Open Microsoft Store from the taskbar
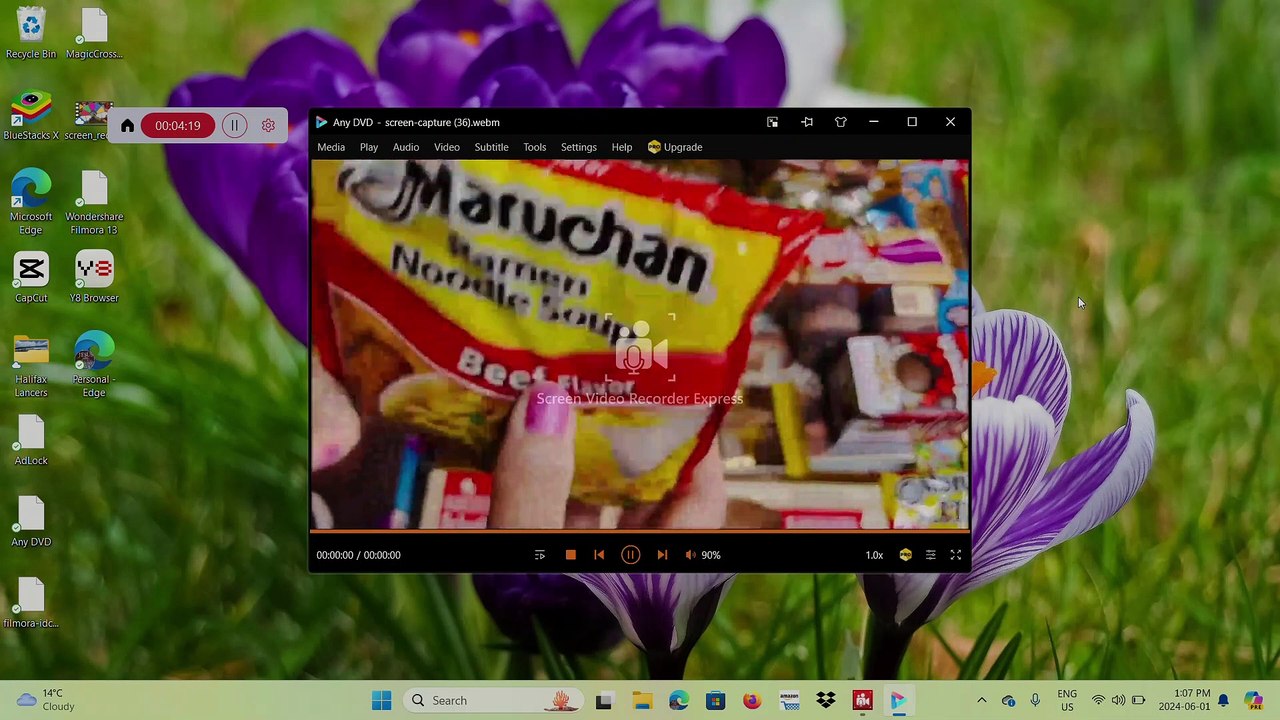Screen dimensions: 1280x720 point(715,701)
